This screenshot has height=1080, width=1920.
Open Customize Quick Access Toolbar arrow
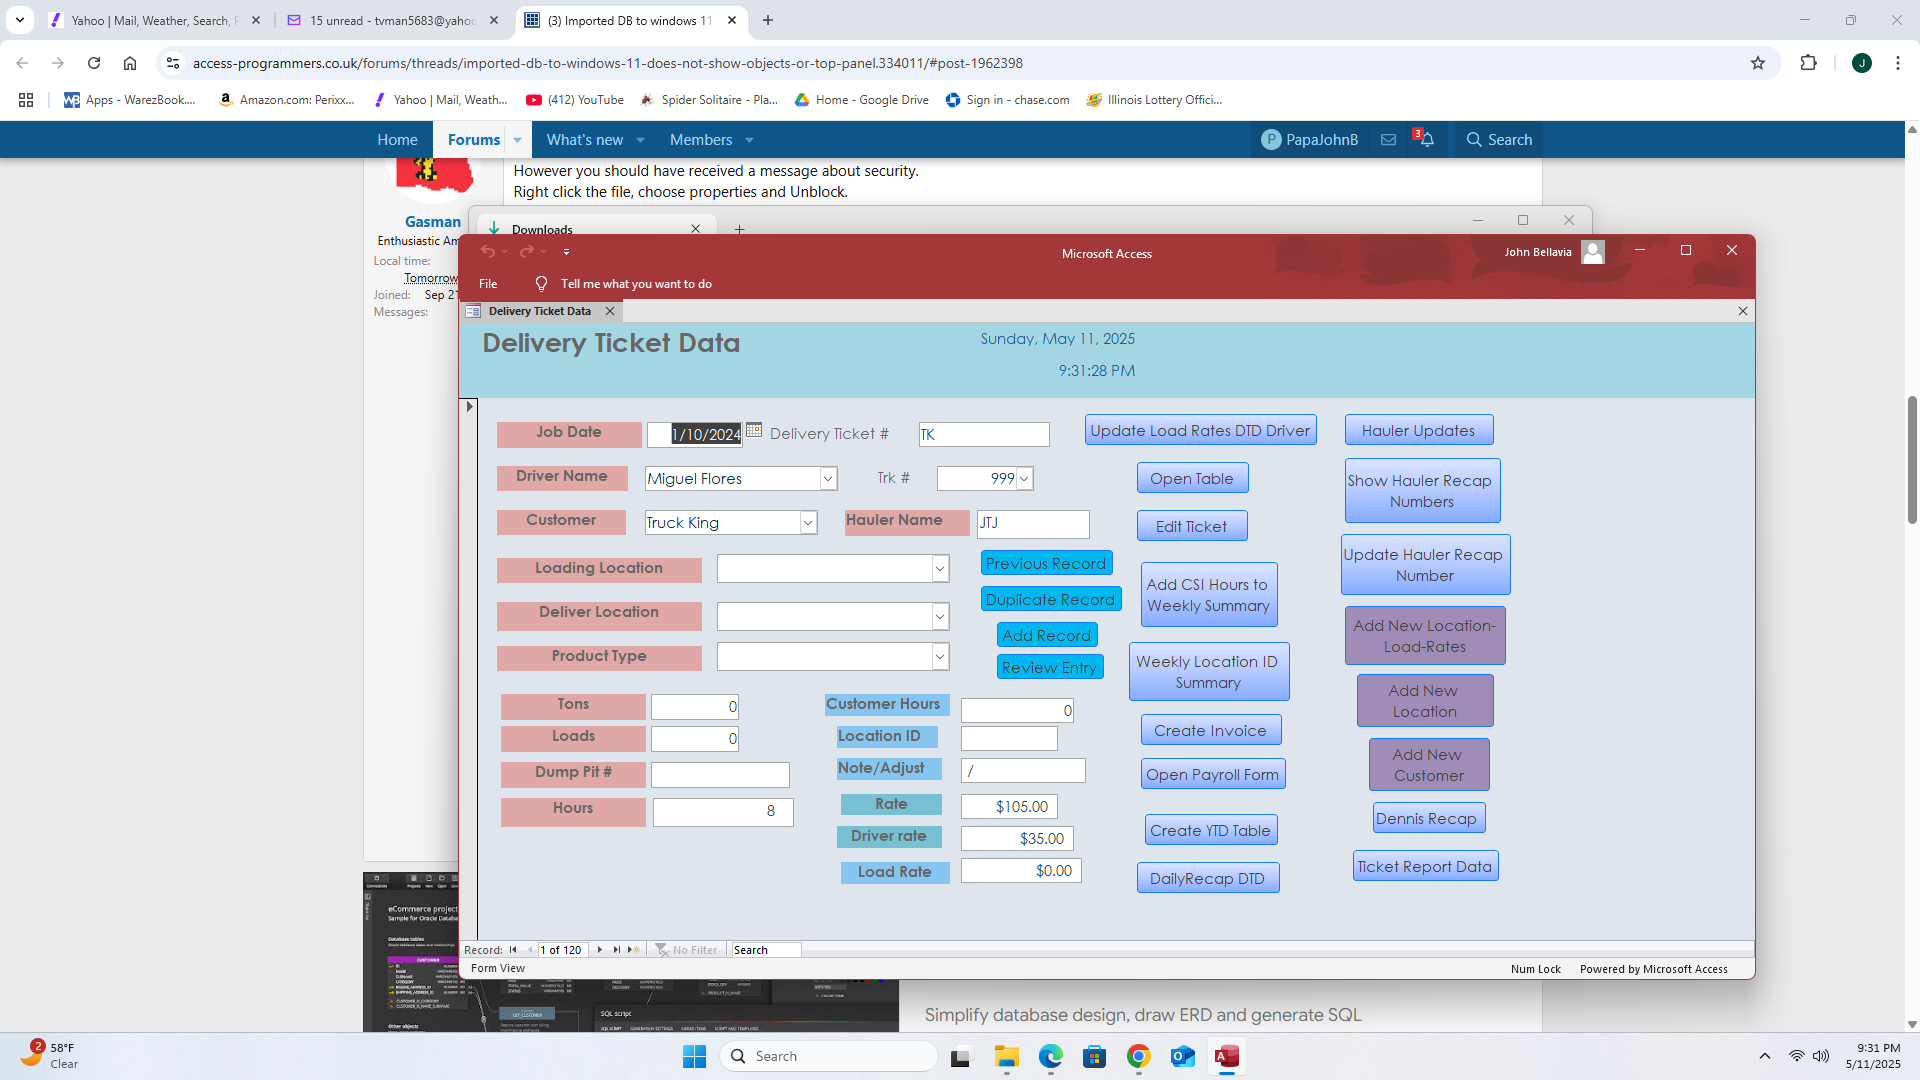point(566,252)
